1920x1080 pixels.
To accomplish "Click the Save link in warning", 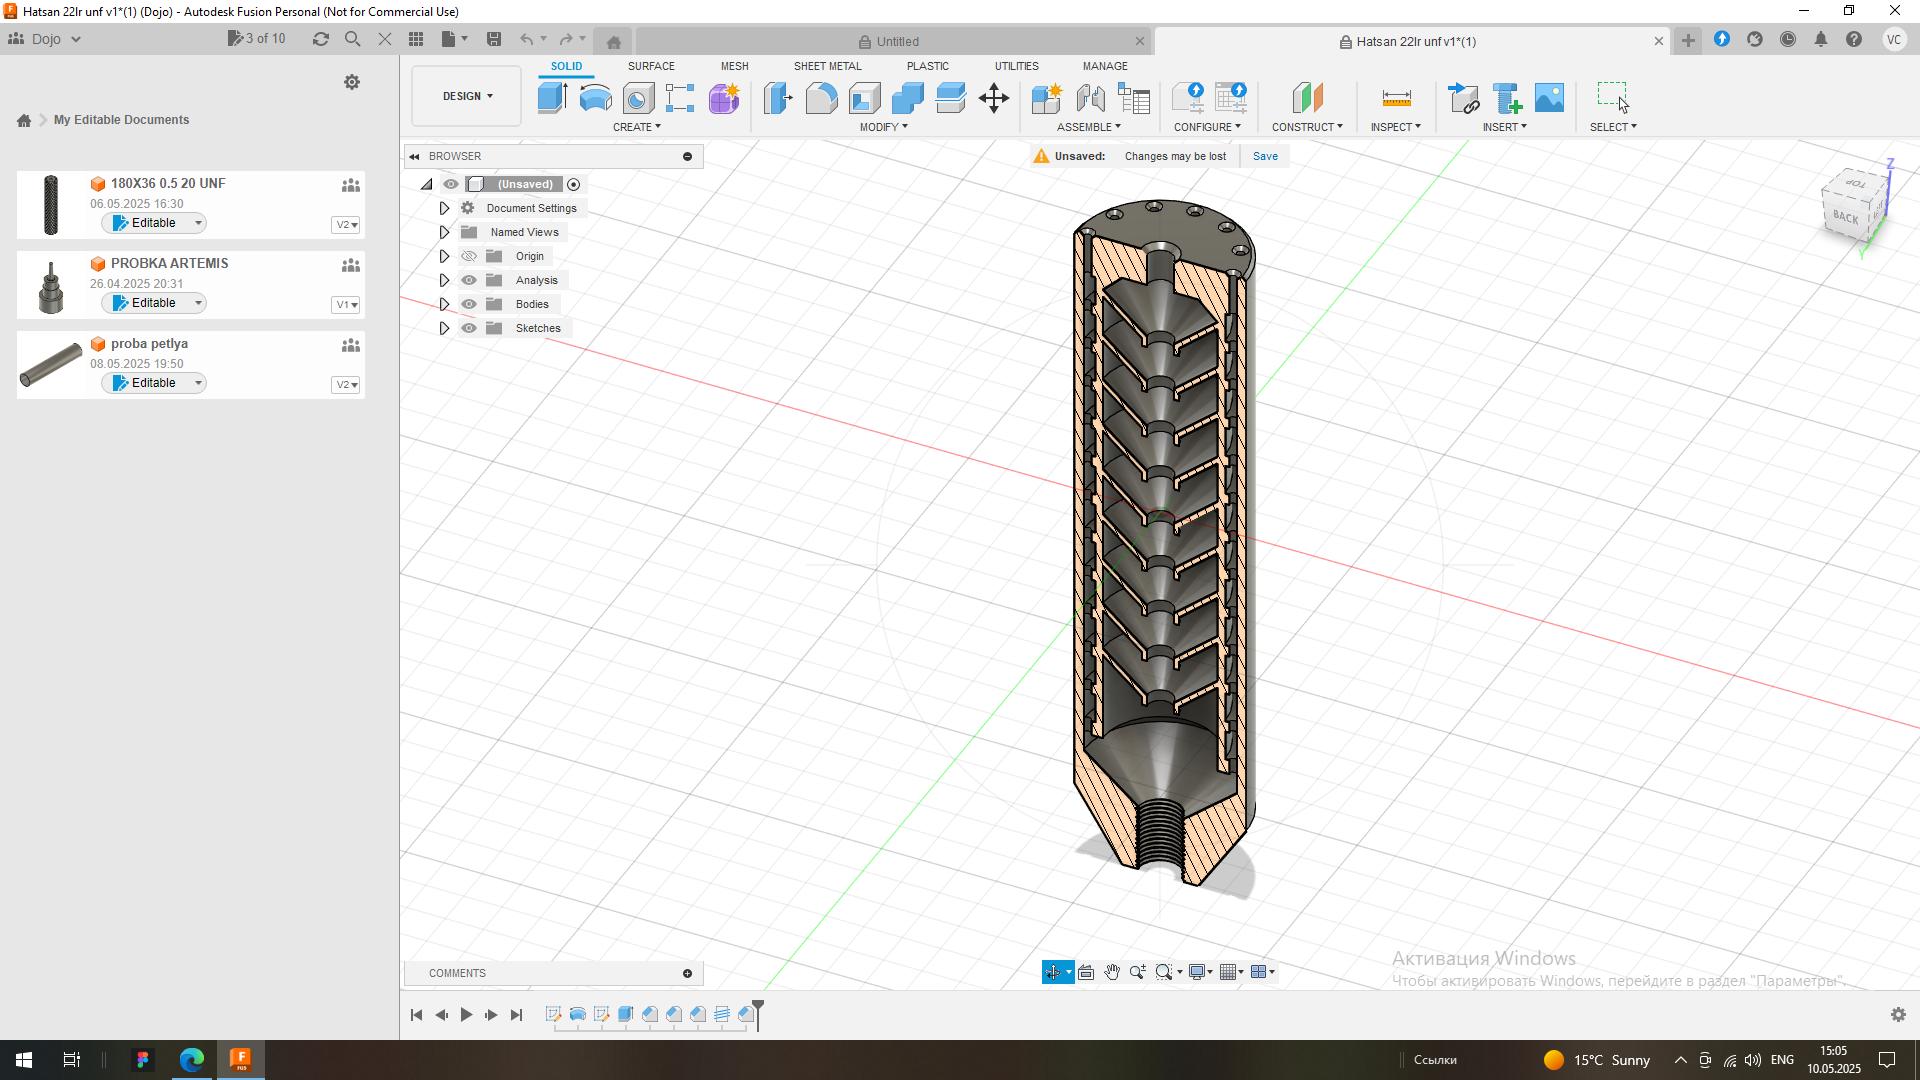I will tap(1265, 156).
